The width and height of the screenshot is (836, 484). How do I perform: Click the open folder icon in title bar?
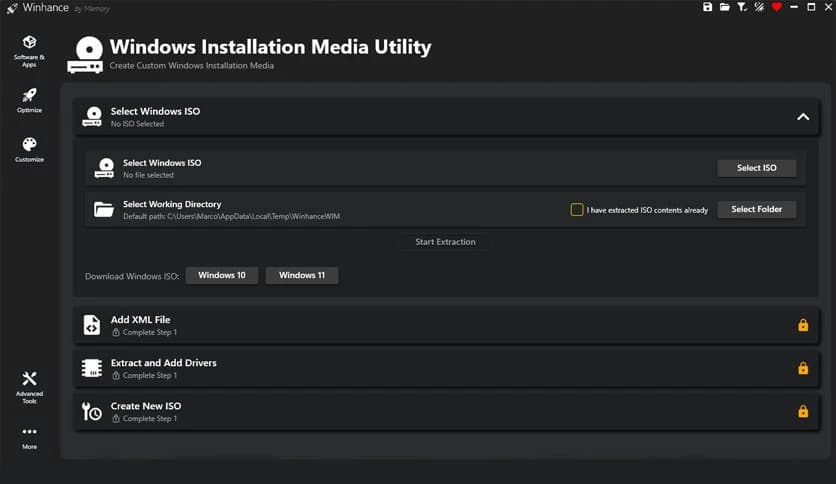[724, 7]
